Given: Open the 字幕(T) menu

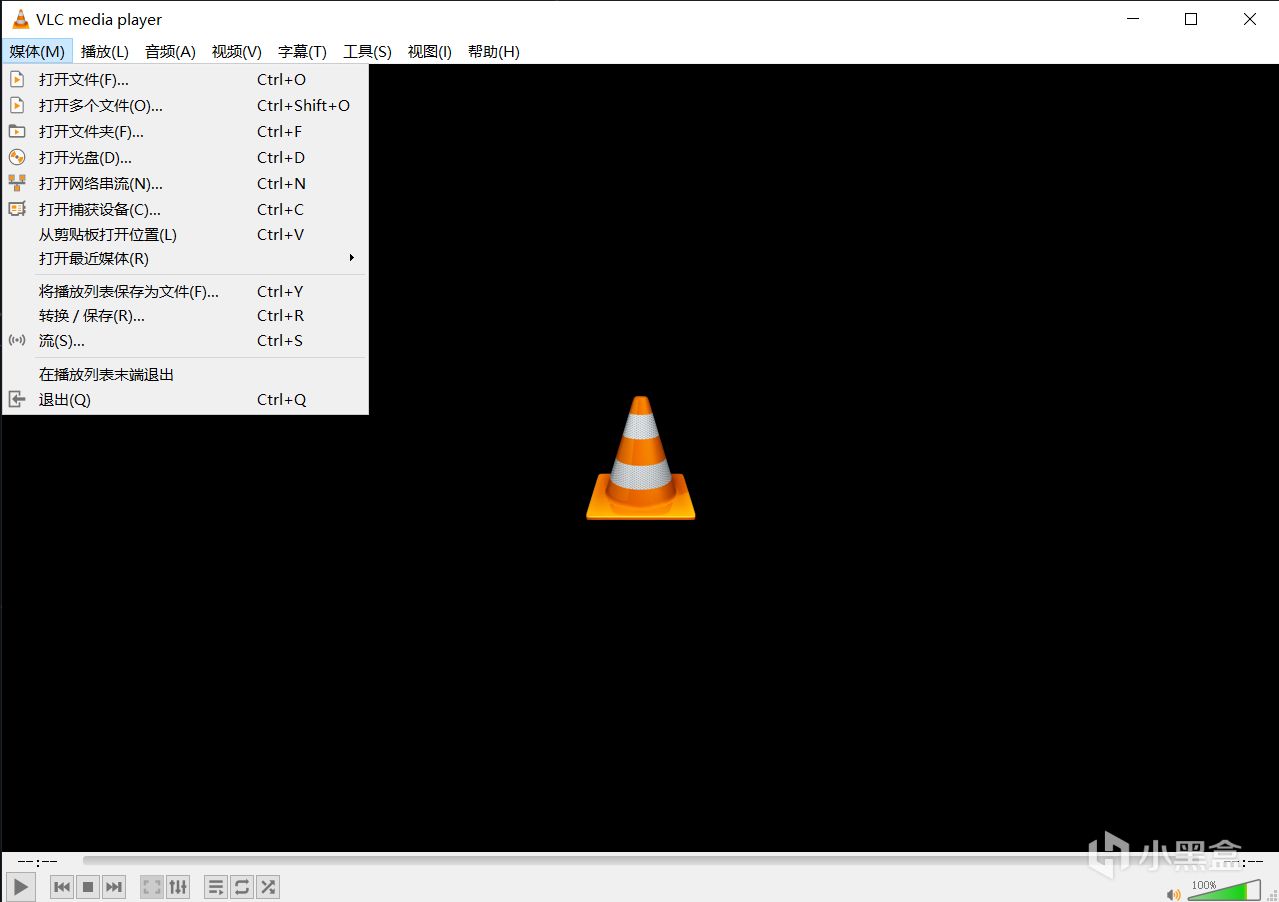Looking at the screenshot, I should click(x=302, y=51).
